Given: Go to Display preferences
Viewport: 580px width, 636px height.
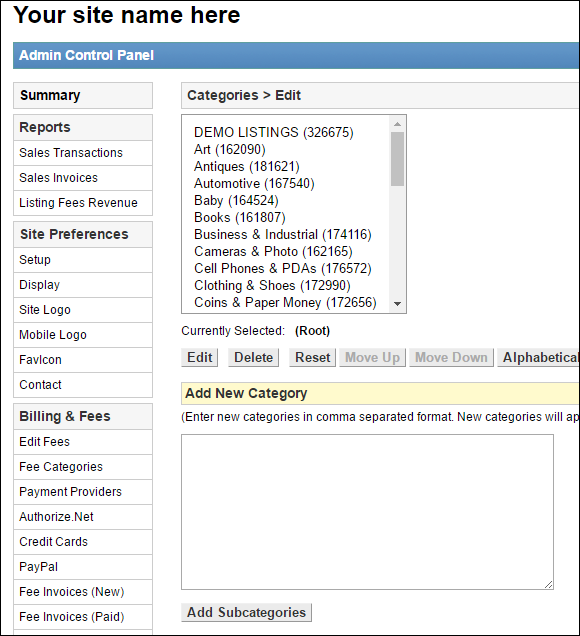Looking at the screenshot, I should coord(83,285).
